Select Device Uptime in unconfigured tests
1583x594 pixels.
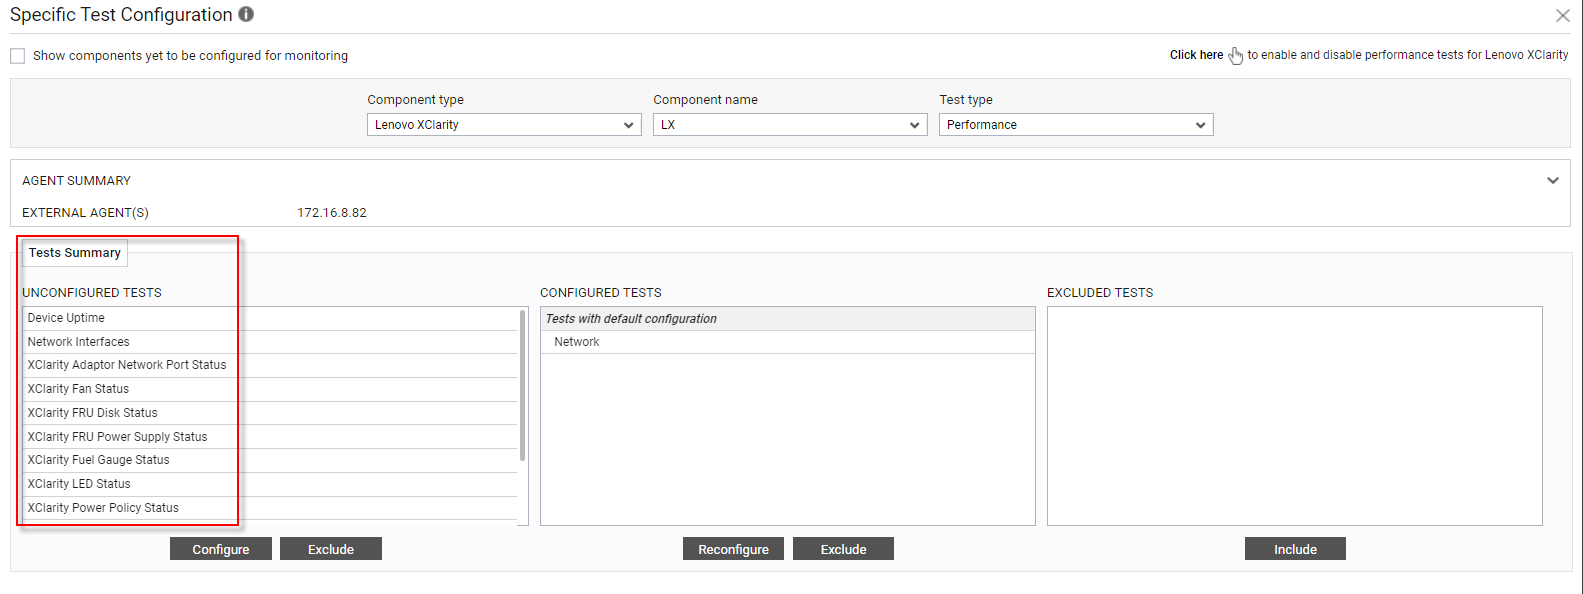[270, 318]
